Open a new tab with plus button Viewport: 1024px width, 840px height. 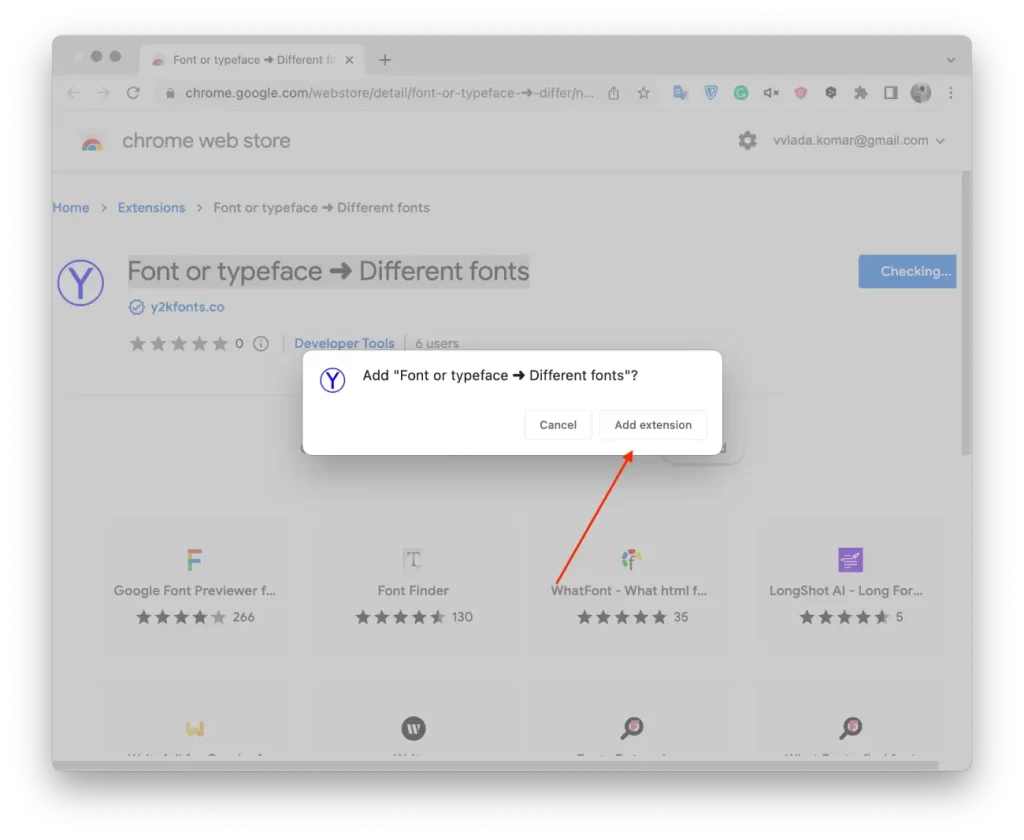385,60
